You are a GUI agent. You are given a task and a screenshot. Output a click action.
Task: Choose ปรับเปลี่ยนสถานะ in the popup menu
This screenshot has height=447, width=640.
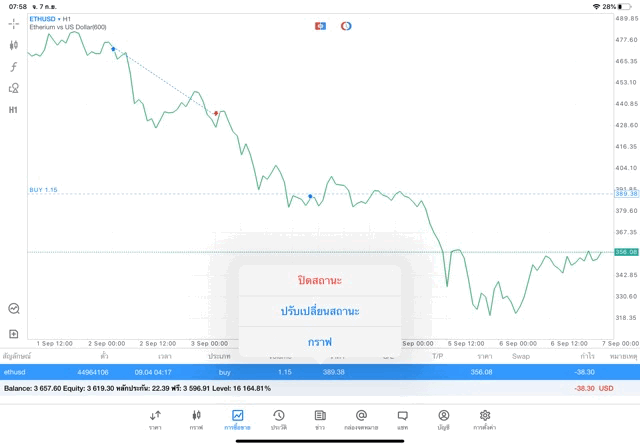click(320, 311)
